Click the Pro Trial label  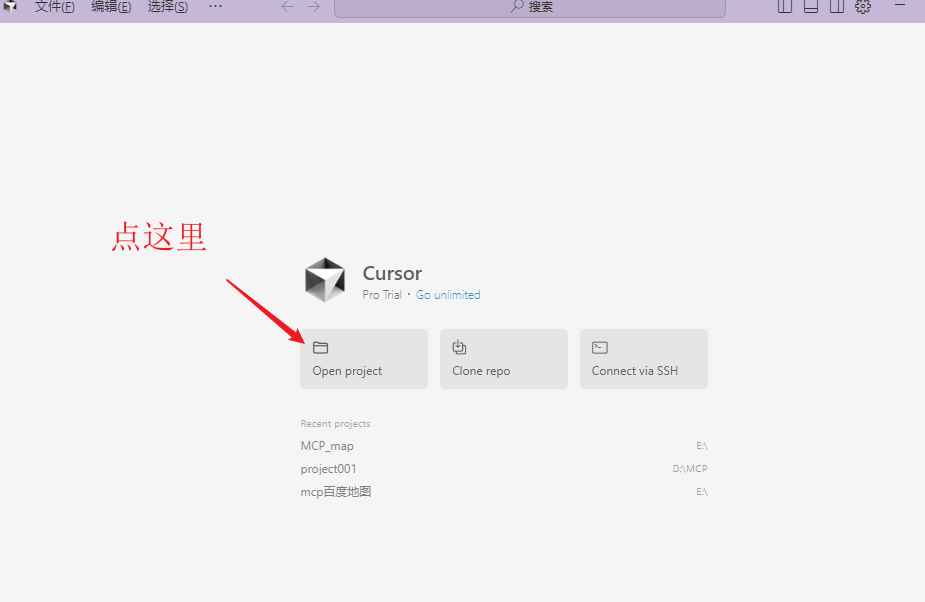pyautogui.click(x=382, y=295)
